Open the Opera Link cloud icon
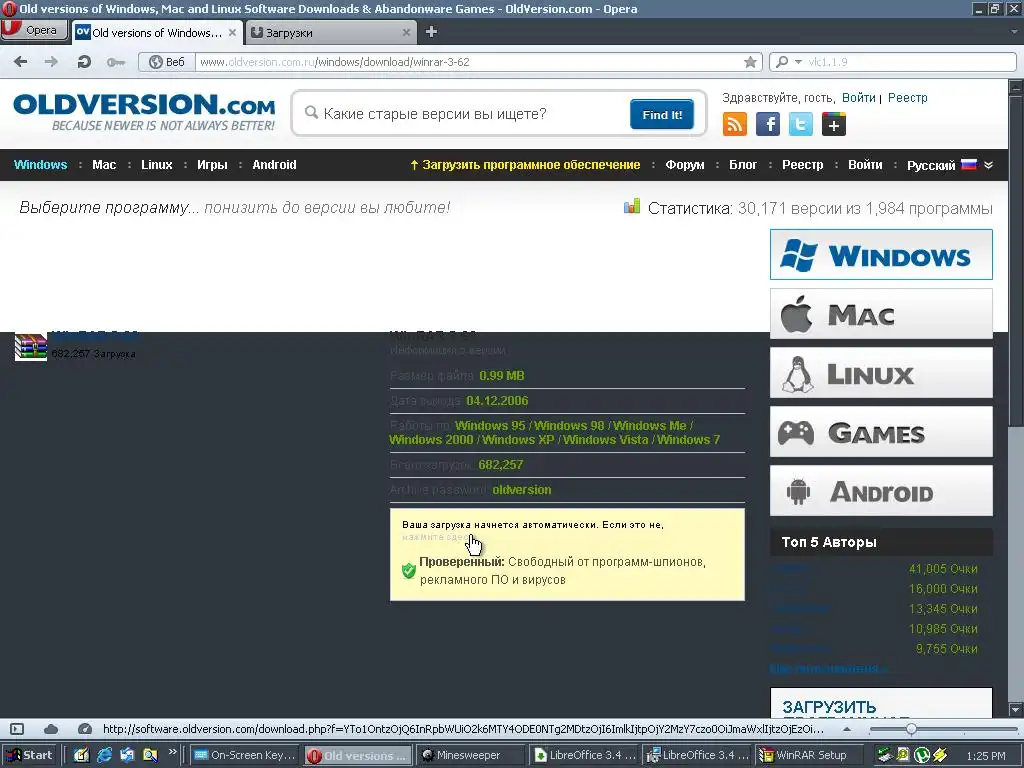Viewport: 1024px width, 768px height. 51,729
